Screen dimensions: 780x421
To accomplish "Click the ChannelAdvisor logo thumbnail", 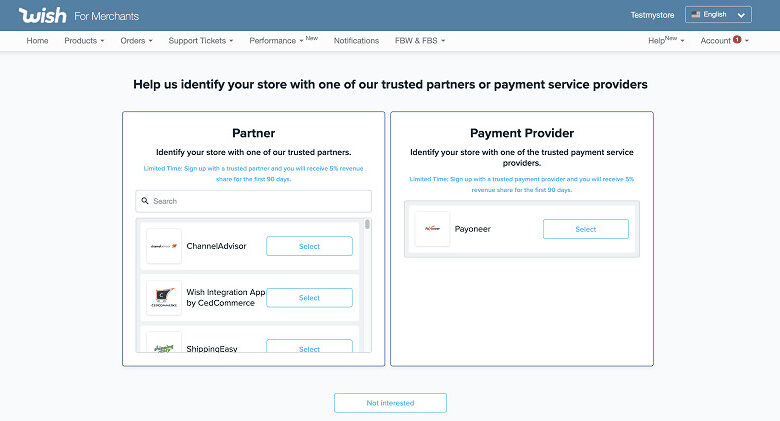I will [x=164, y=246].
